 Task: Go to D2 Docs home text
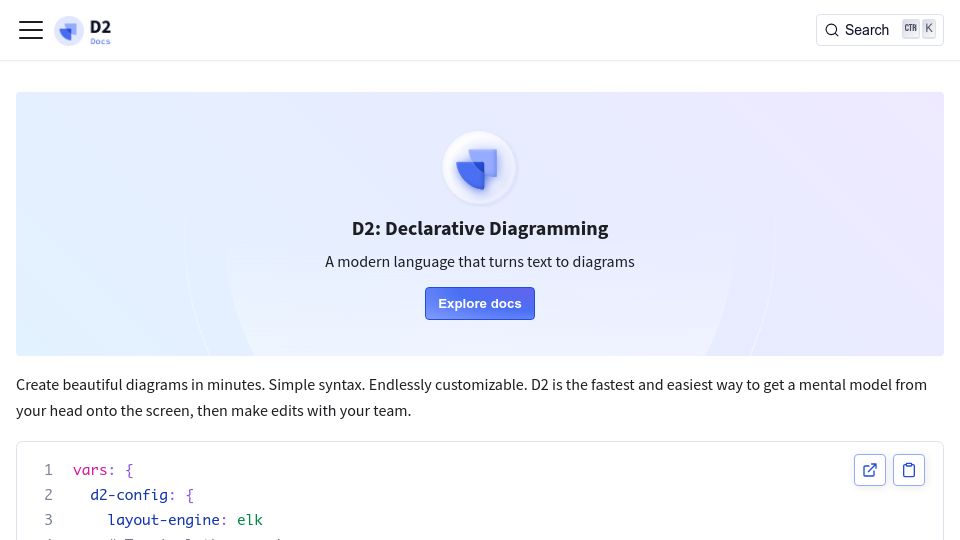tap(100, 31)
